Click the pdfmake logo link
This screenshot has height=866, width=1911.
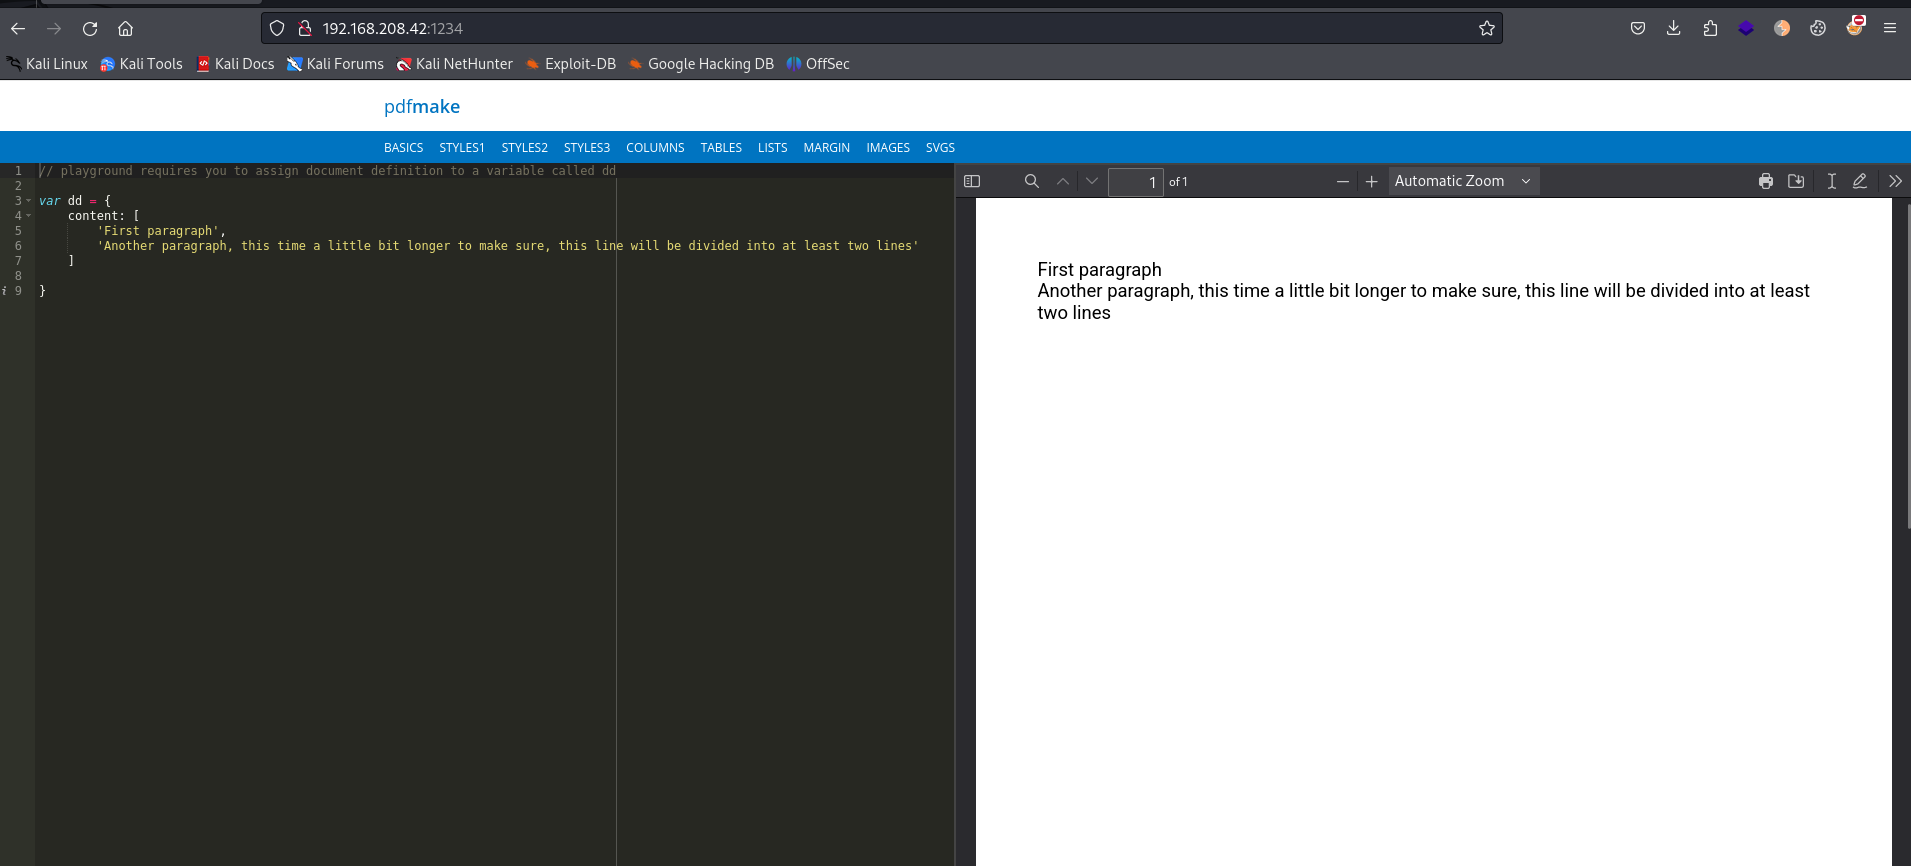coord(422,106)
